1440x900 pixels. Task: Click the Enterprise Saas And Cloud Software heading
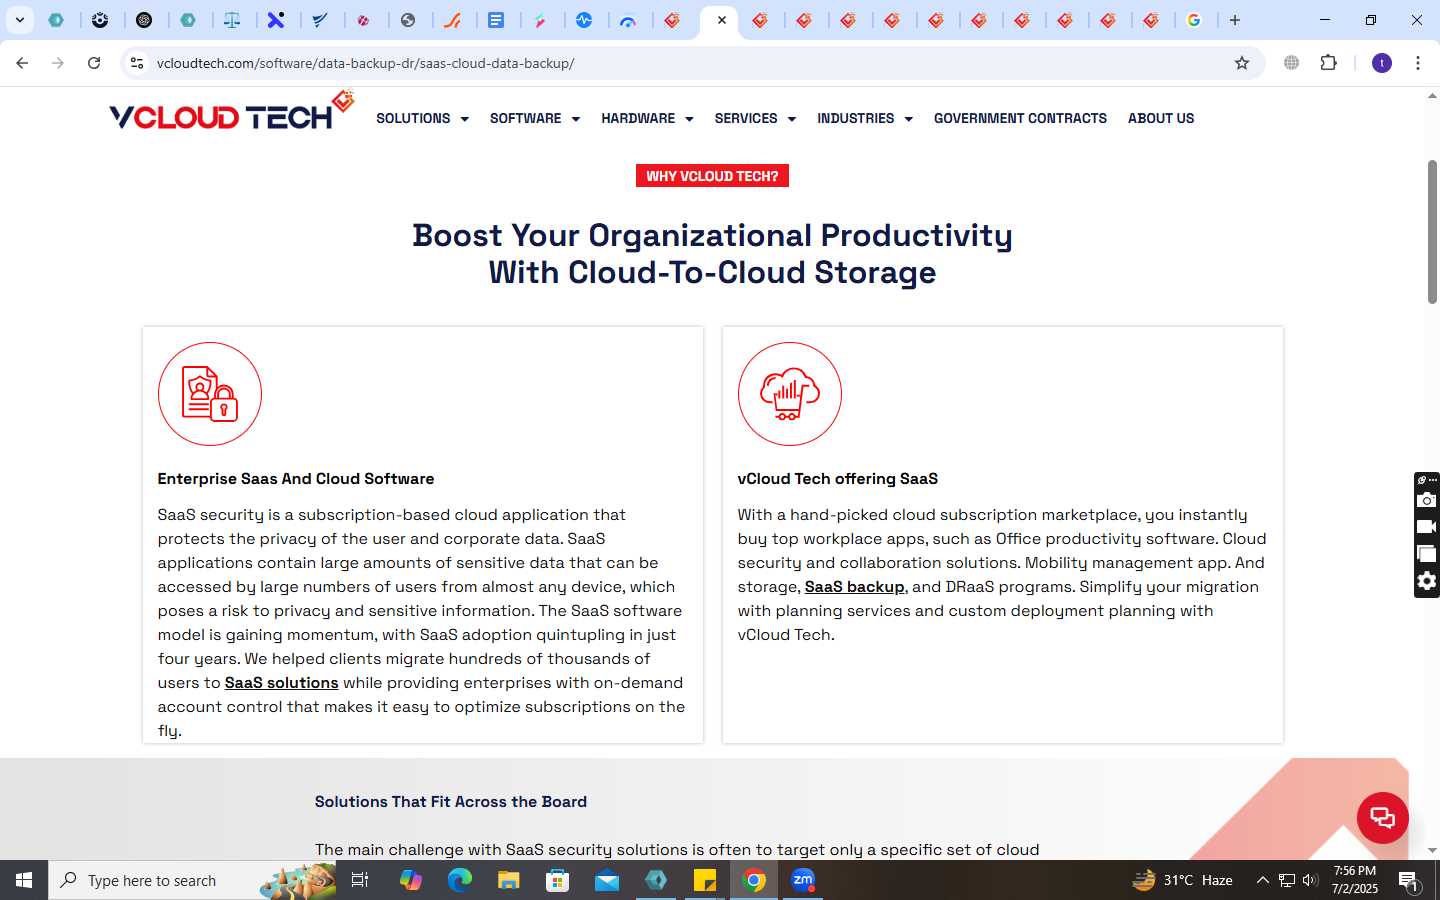click(296, 479)
